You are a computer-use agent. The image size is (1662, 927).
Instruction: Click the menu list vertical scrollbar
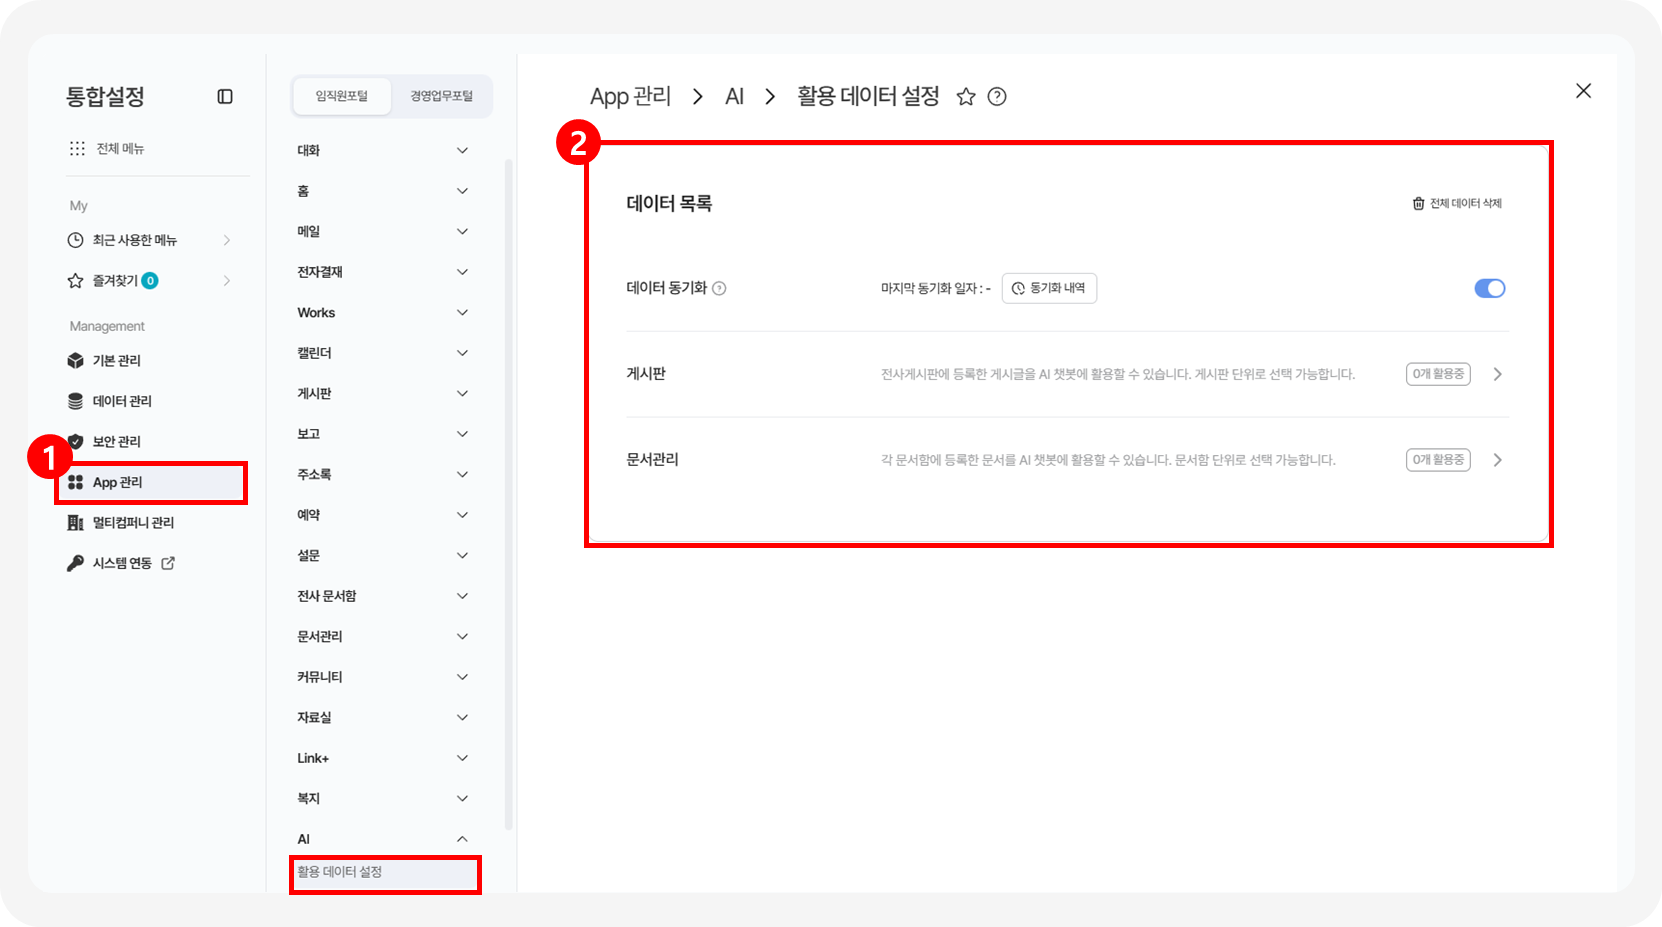pos(508,490)
